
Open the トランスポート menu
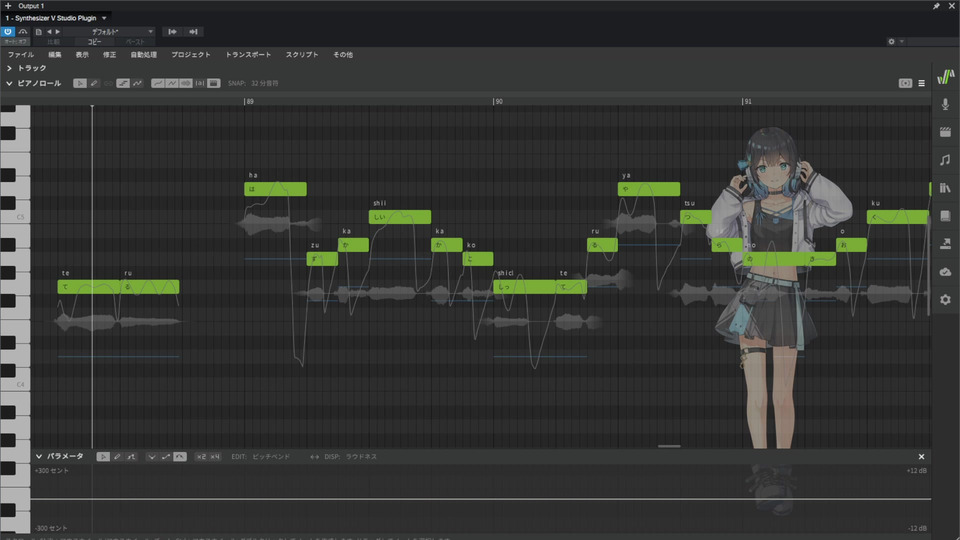click(248, 54)
